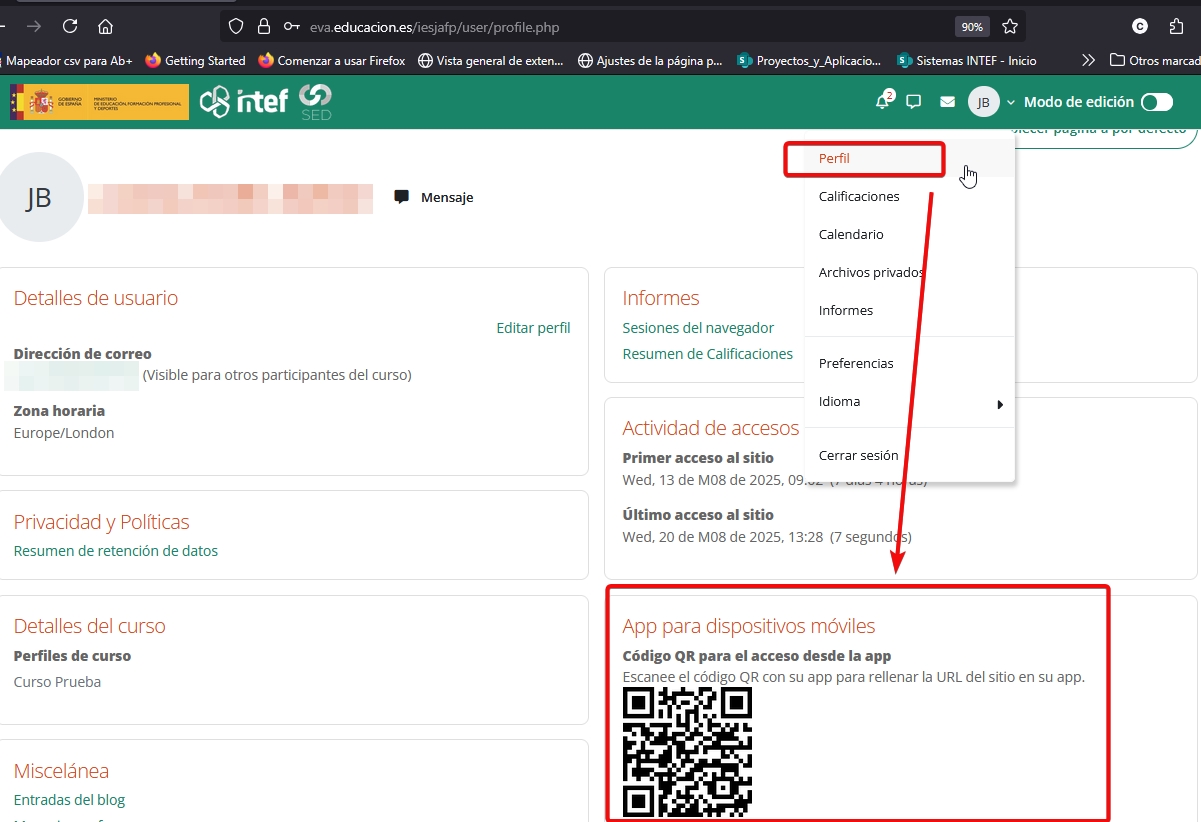Open the Ajustes de la página bookmark
Image resolution: width=1201 pixels, height=822 pixels.
(x=650, y=60)
